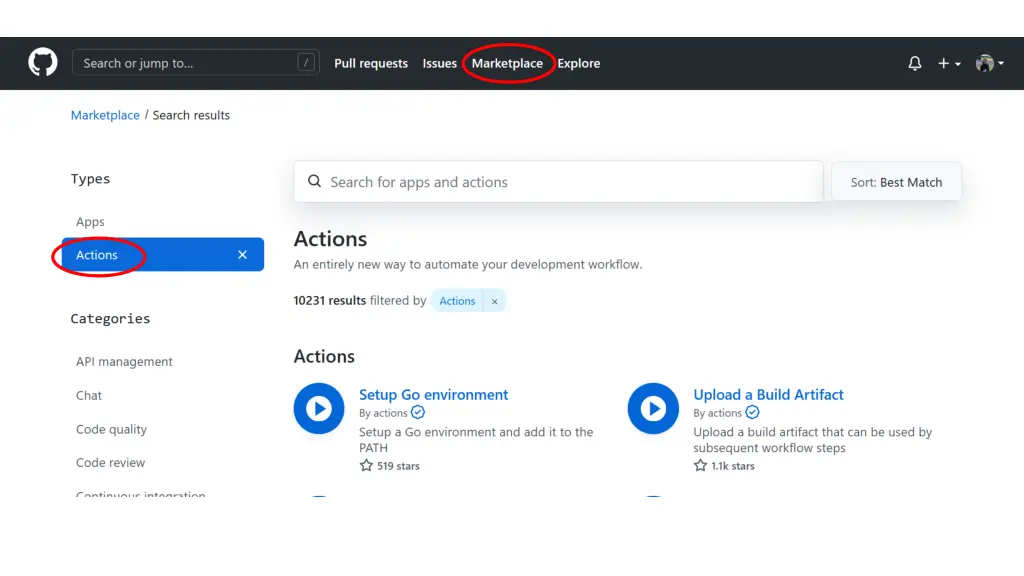Select the Apps type filter
Image resolution: width=1024 pixels, height=576 pixels.
(90, 221)
